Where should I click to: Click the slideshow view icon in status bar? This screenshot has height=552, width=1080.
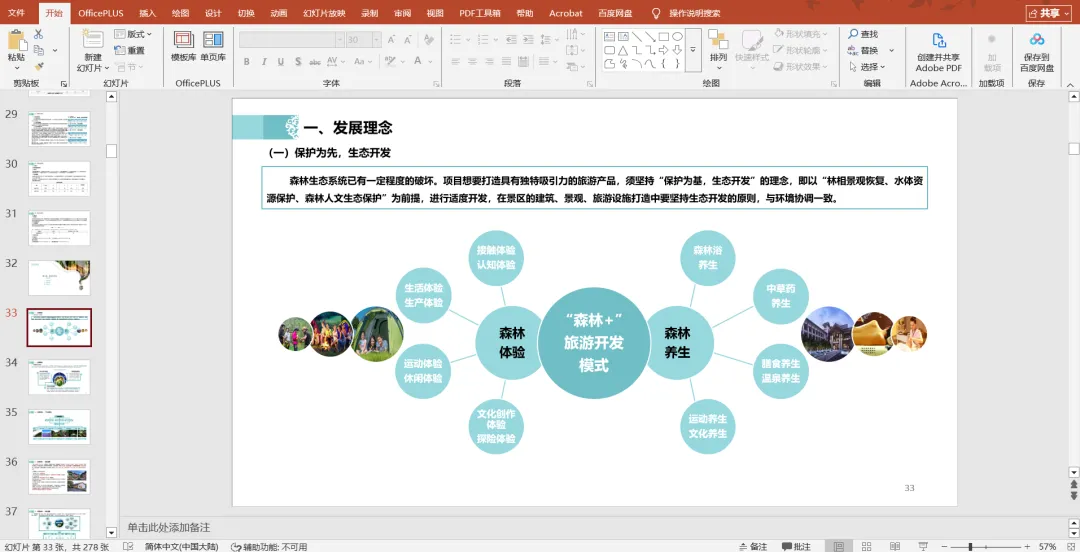point(922,546)
